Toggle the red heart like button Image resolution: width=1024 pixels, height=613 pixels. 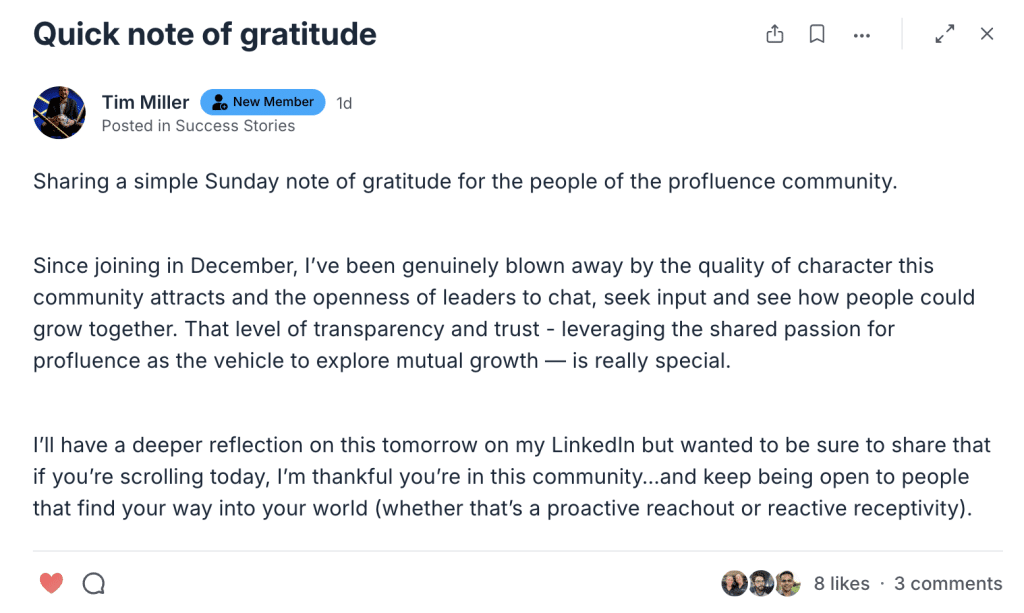(51, 583)
